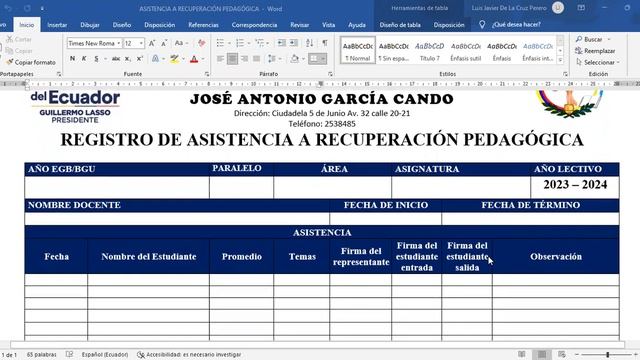640x360 pixels.
Task: Increase indent icon
Action: (294, 43)
